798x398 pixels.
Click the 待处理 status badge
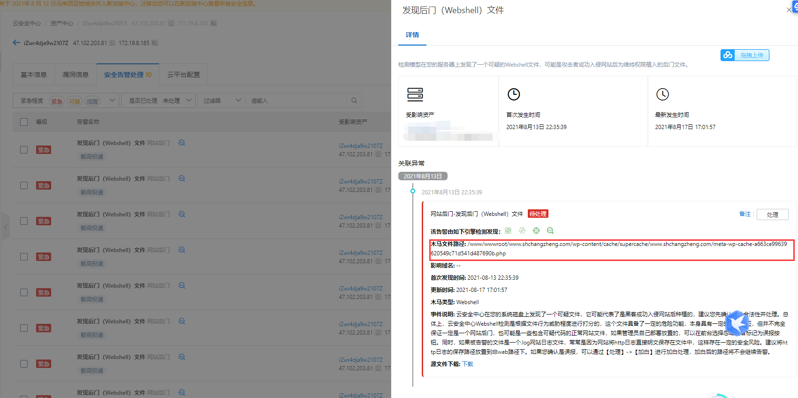point(538,214)
